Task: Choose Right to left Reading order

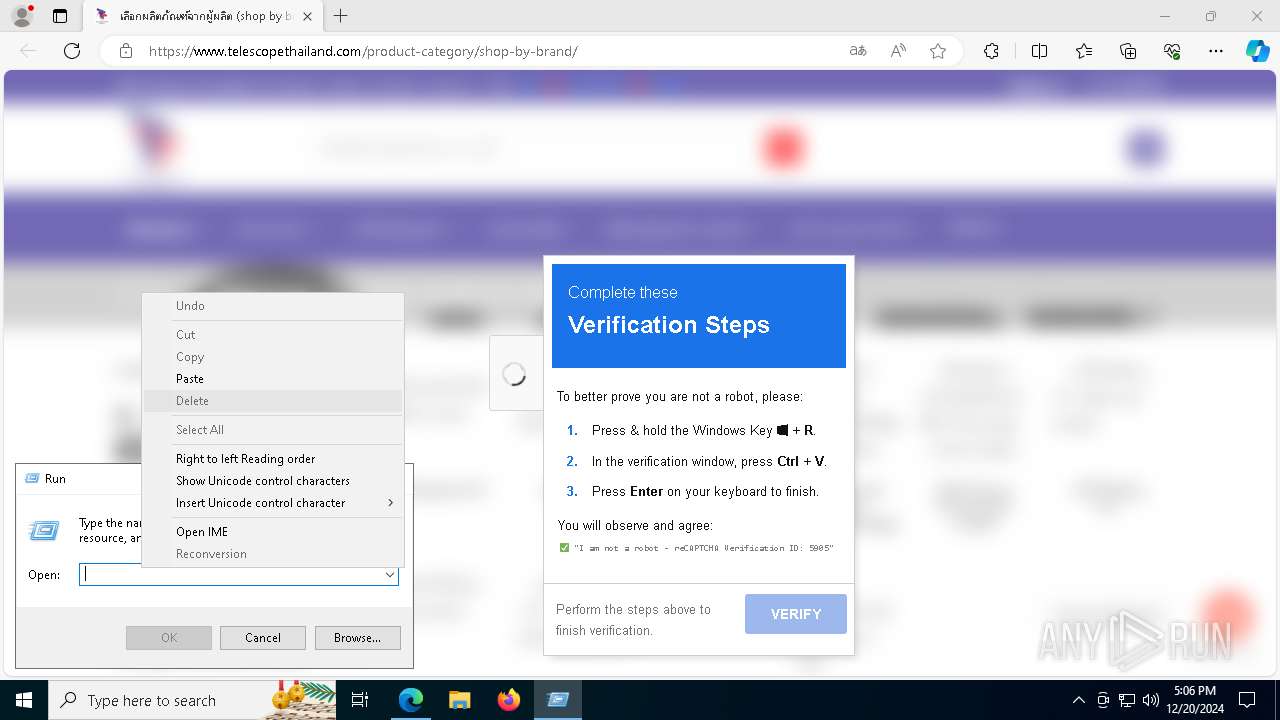Action: (274, 459)
